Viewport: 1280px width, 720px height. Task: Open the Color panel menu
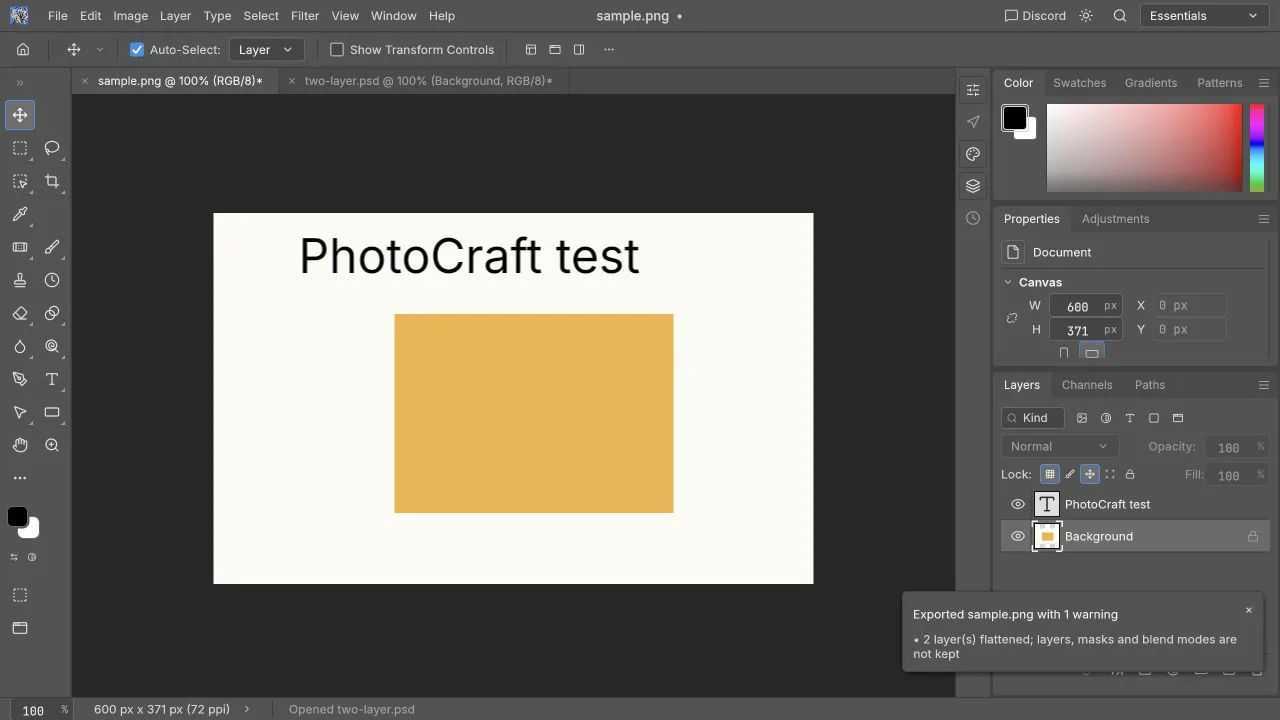tap(1264, 83)
